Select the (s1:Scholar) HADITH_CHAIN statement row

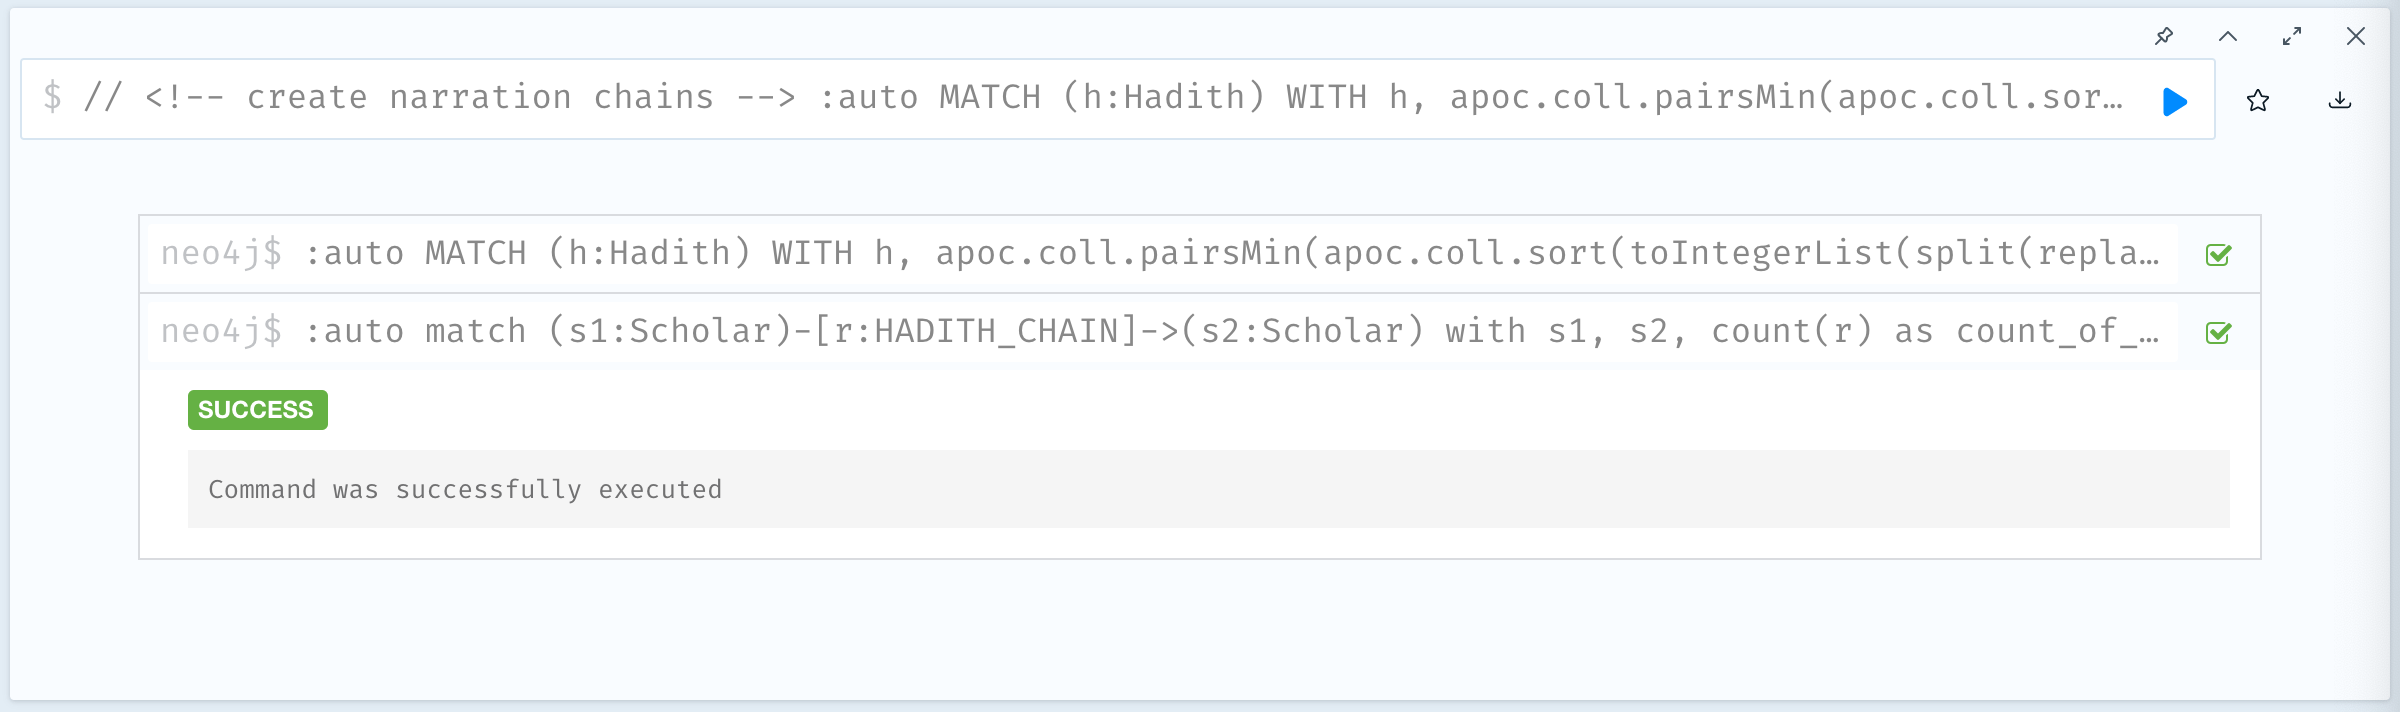coord(1160,332)
